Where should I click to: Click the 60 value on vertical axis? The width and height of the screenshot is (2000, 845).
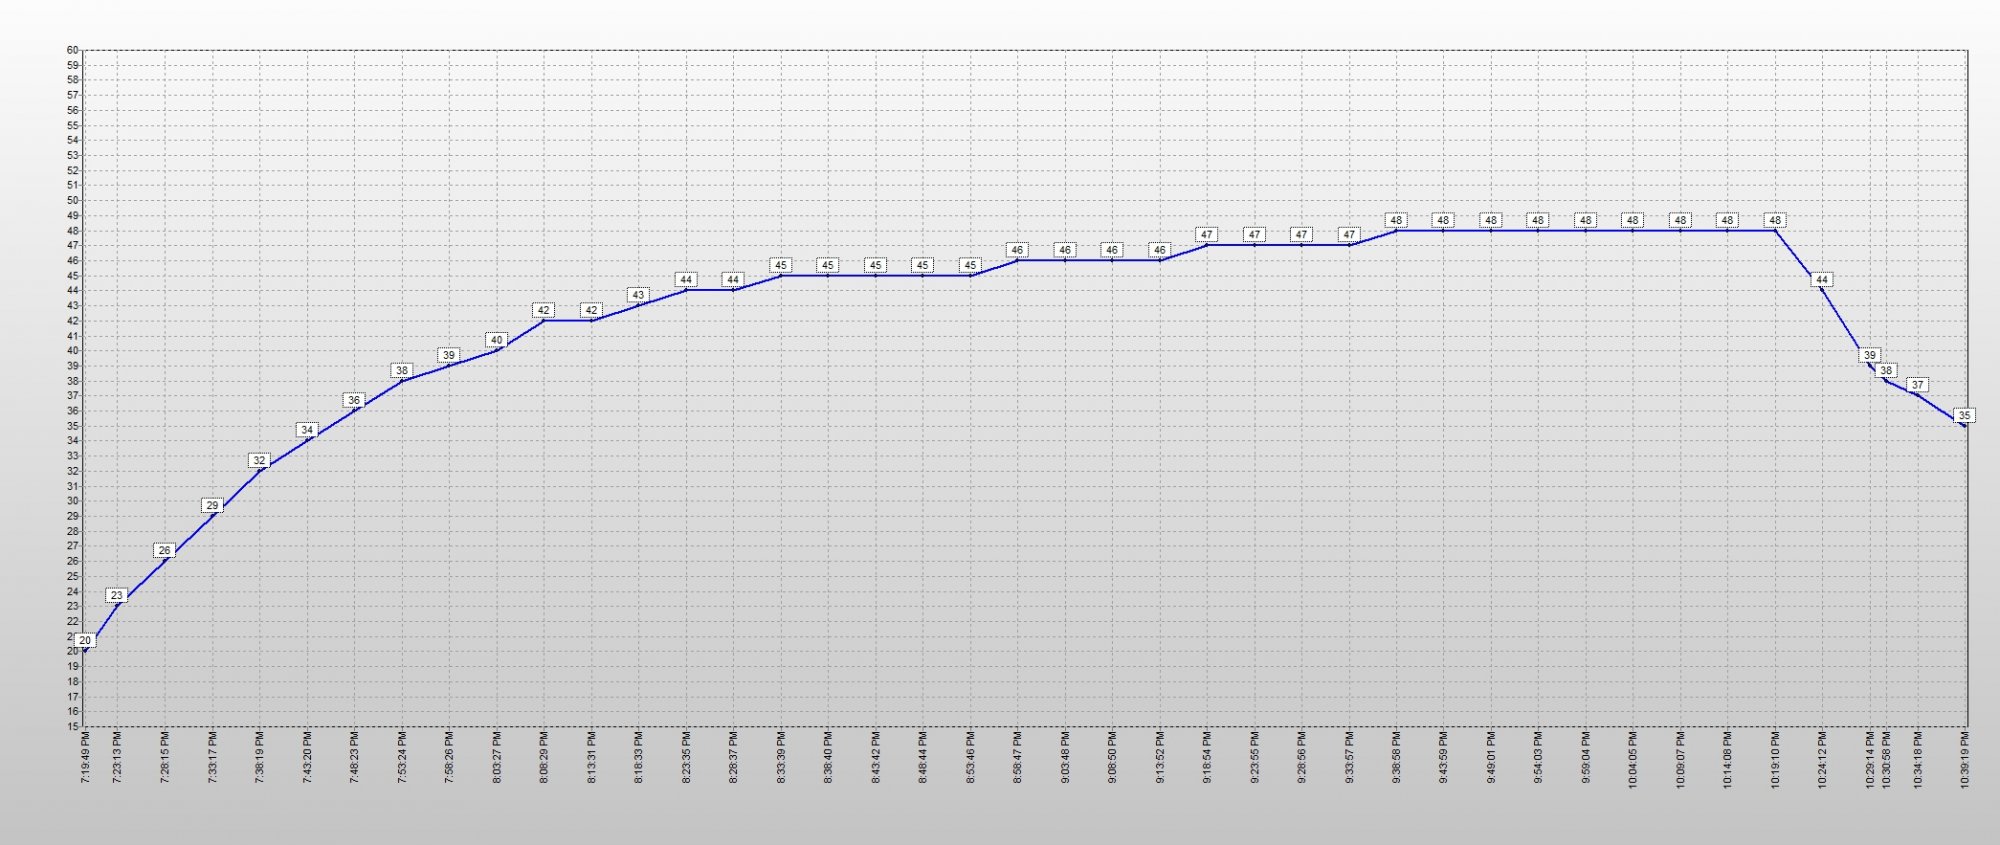coord(72,50)
